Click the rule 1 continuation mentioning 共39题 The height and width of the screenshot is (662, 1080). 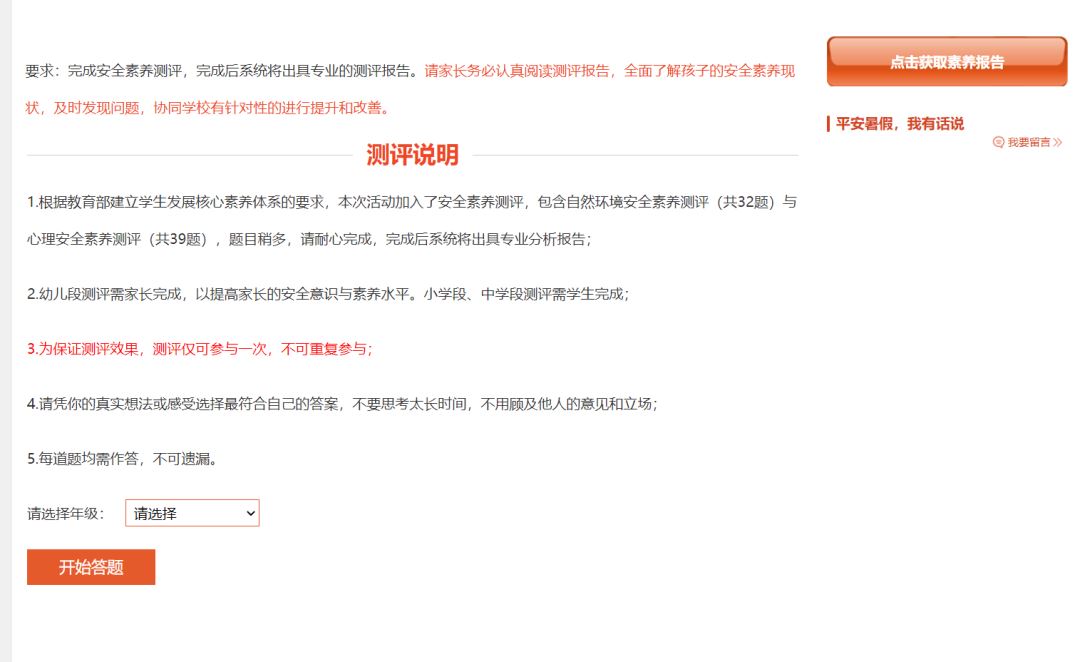(308, 239)
